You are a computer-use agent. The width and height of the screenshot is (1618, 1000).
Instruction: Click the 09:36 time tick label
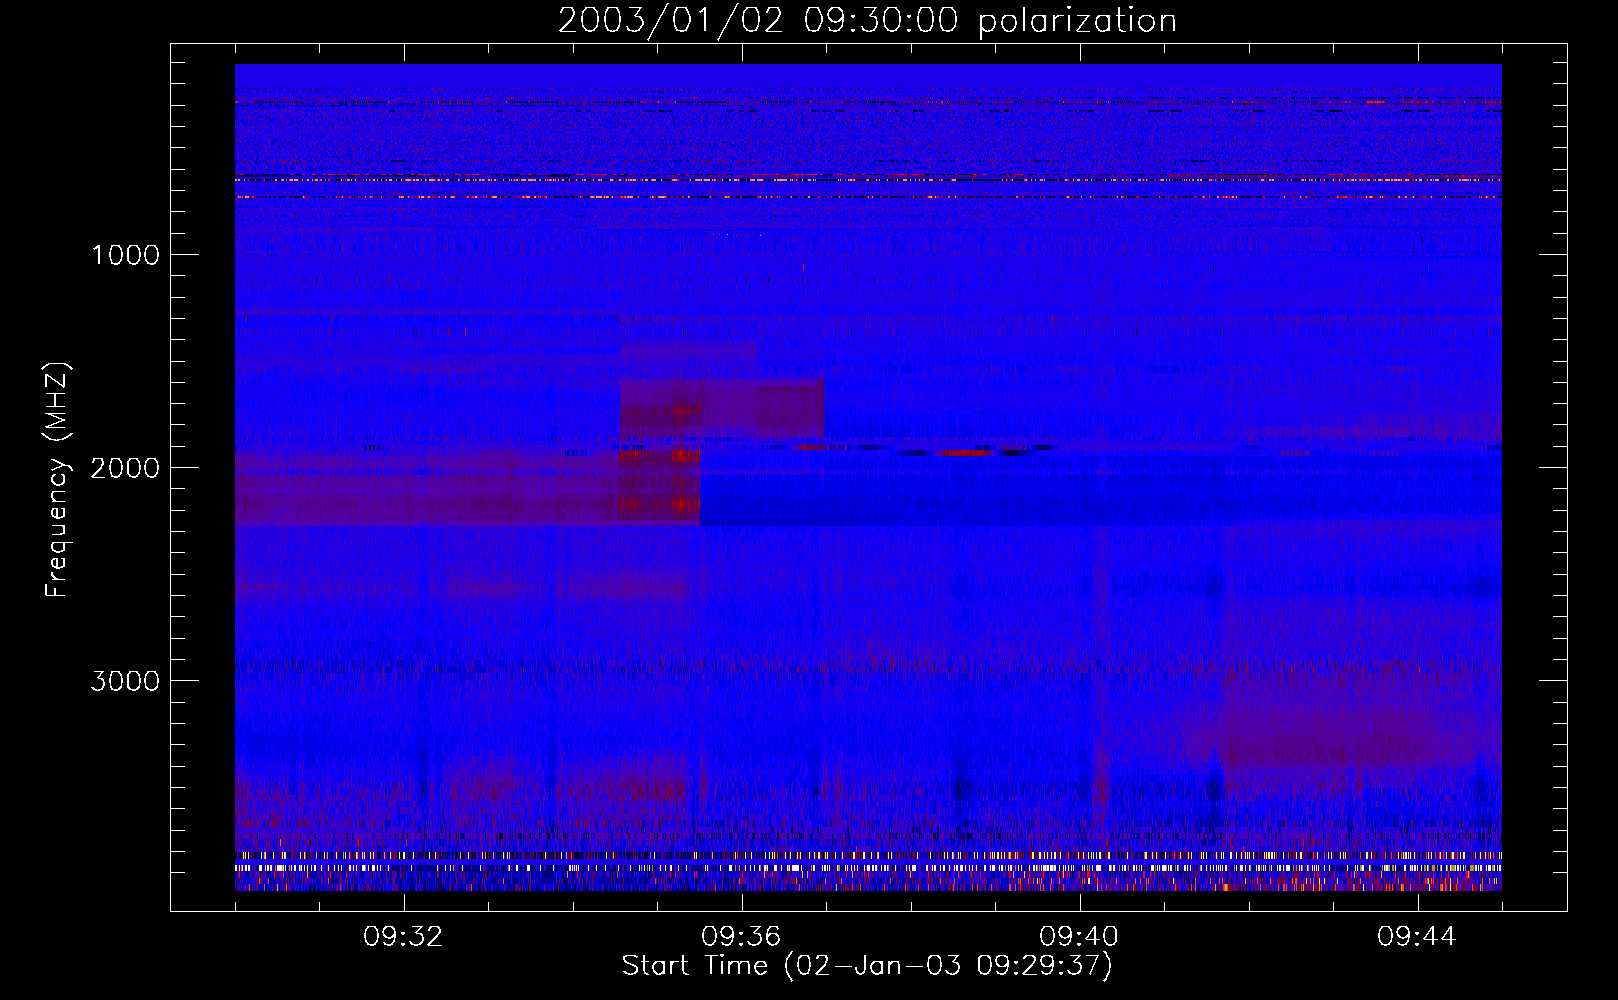(741, 937)
